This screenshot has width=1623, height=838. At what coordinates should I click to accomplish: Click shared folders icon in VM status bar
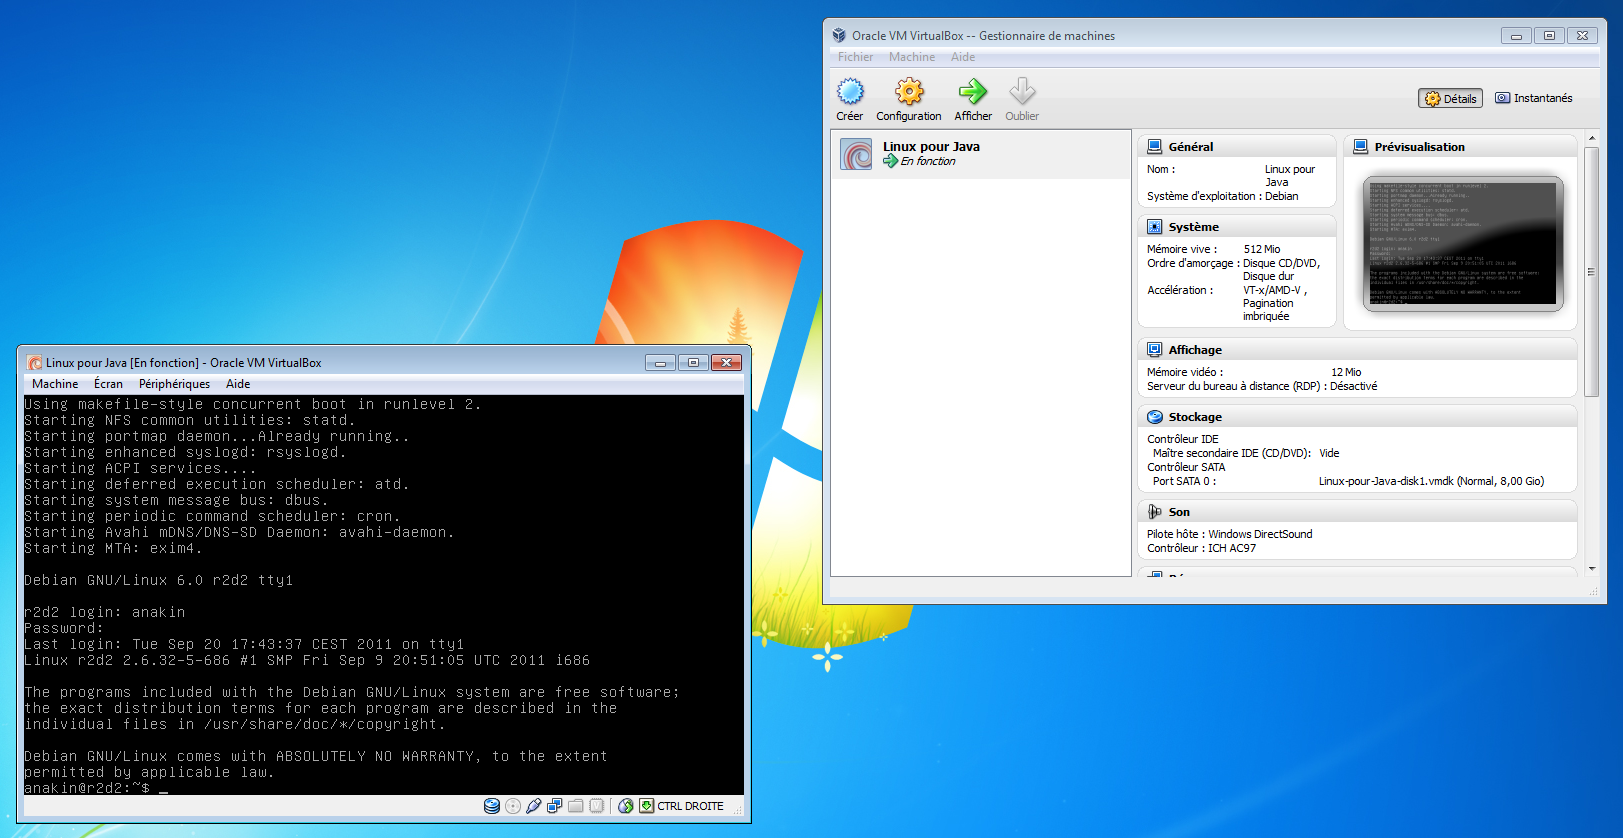tap(576, 806)
